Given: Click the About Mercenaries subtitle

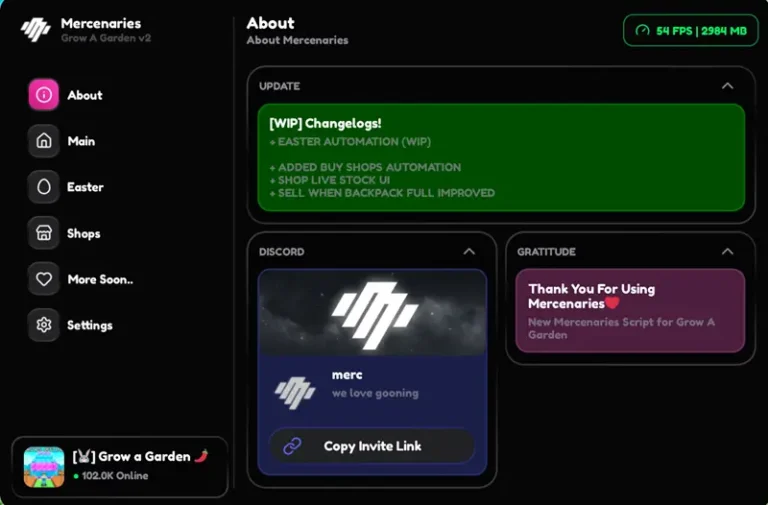Looking at the screenshot, I should coord(297,40).
